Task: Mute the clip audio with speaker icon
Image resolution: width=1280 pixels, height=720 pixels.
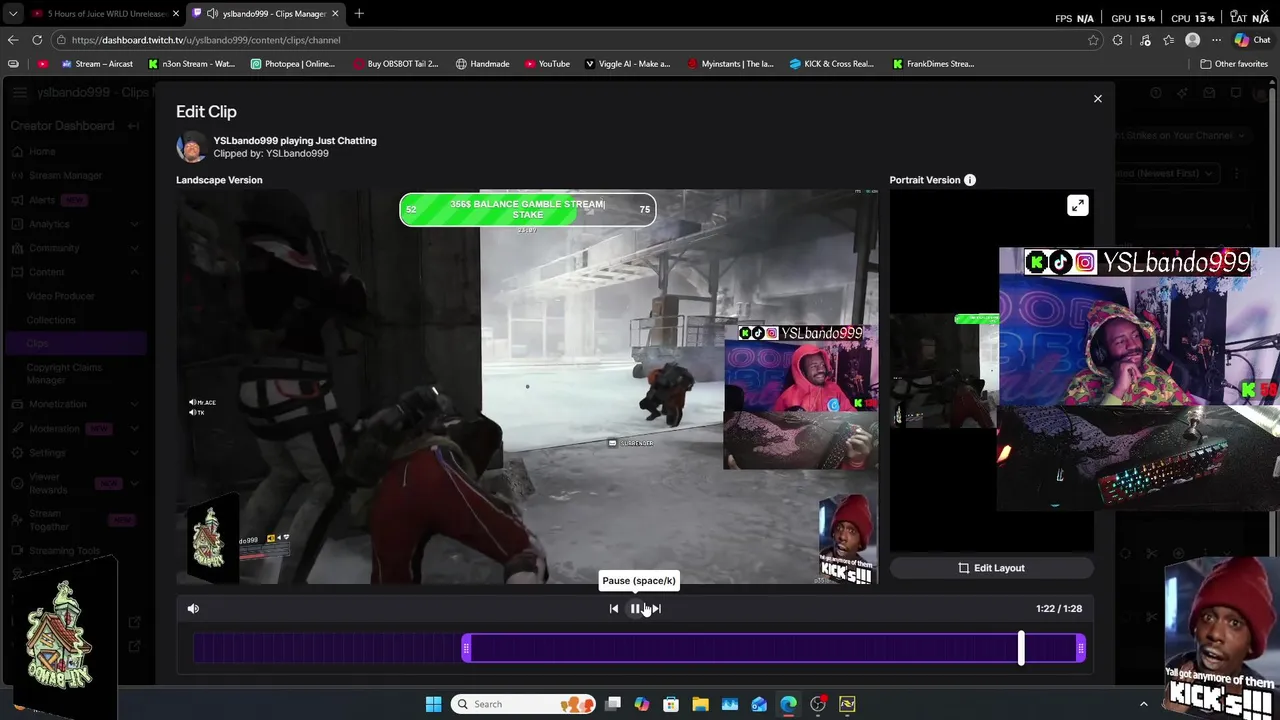Action: (193, 608)
